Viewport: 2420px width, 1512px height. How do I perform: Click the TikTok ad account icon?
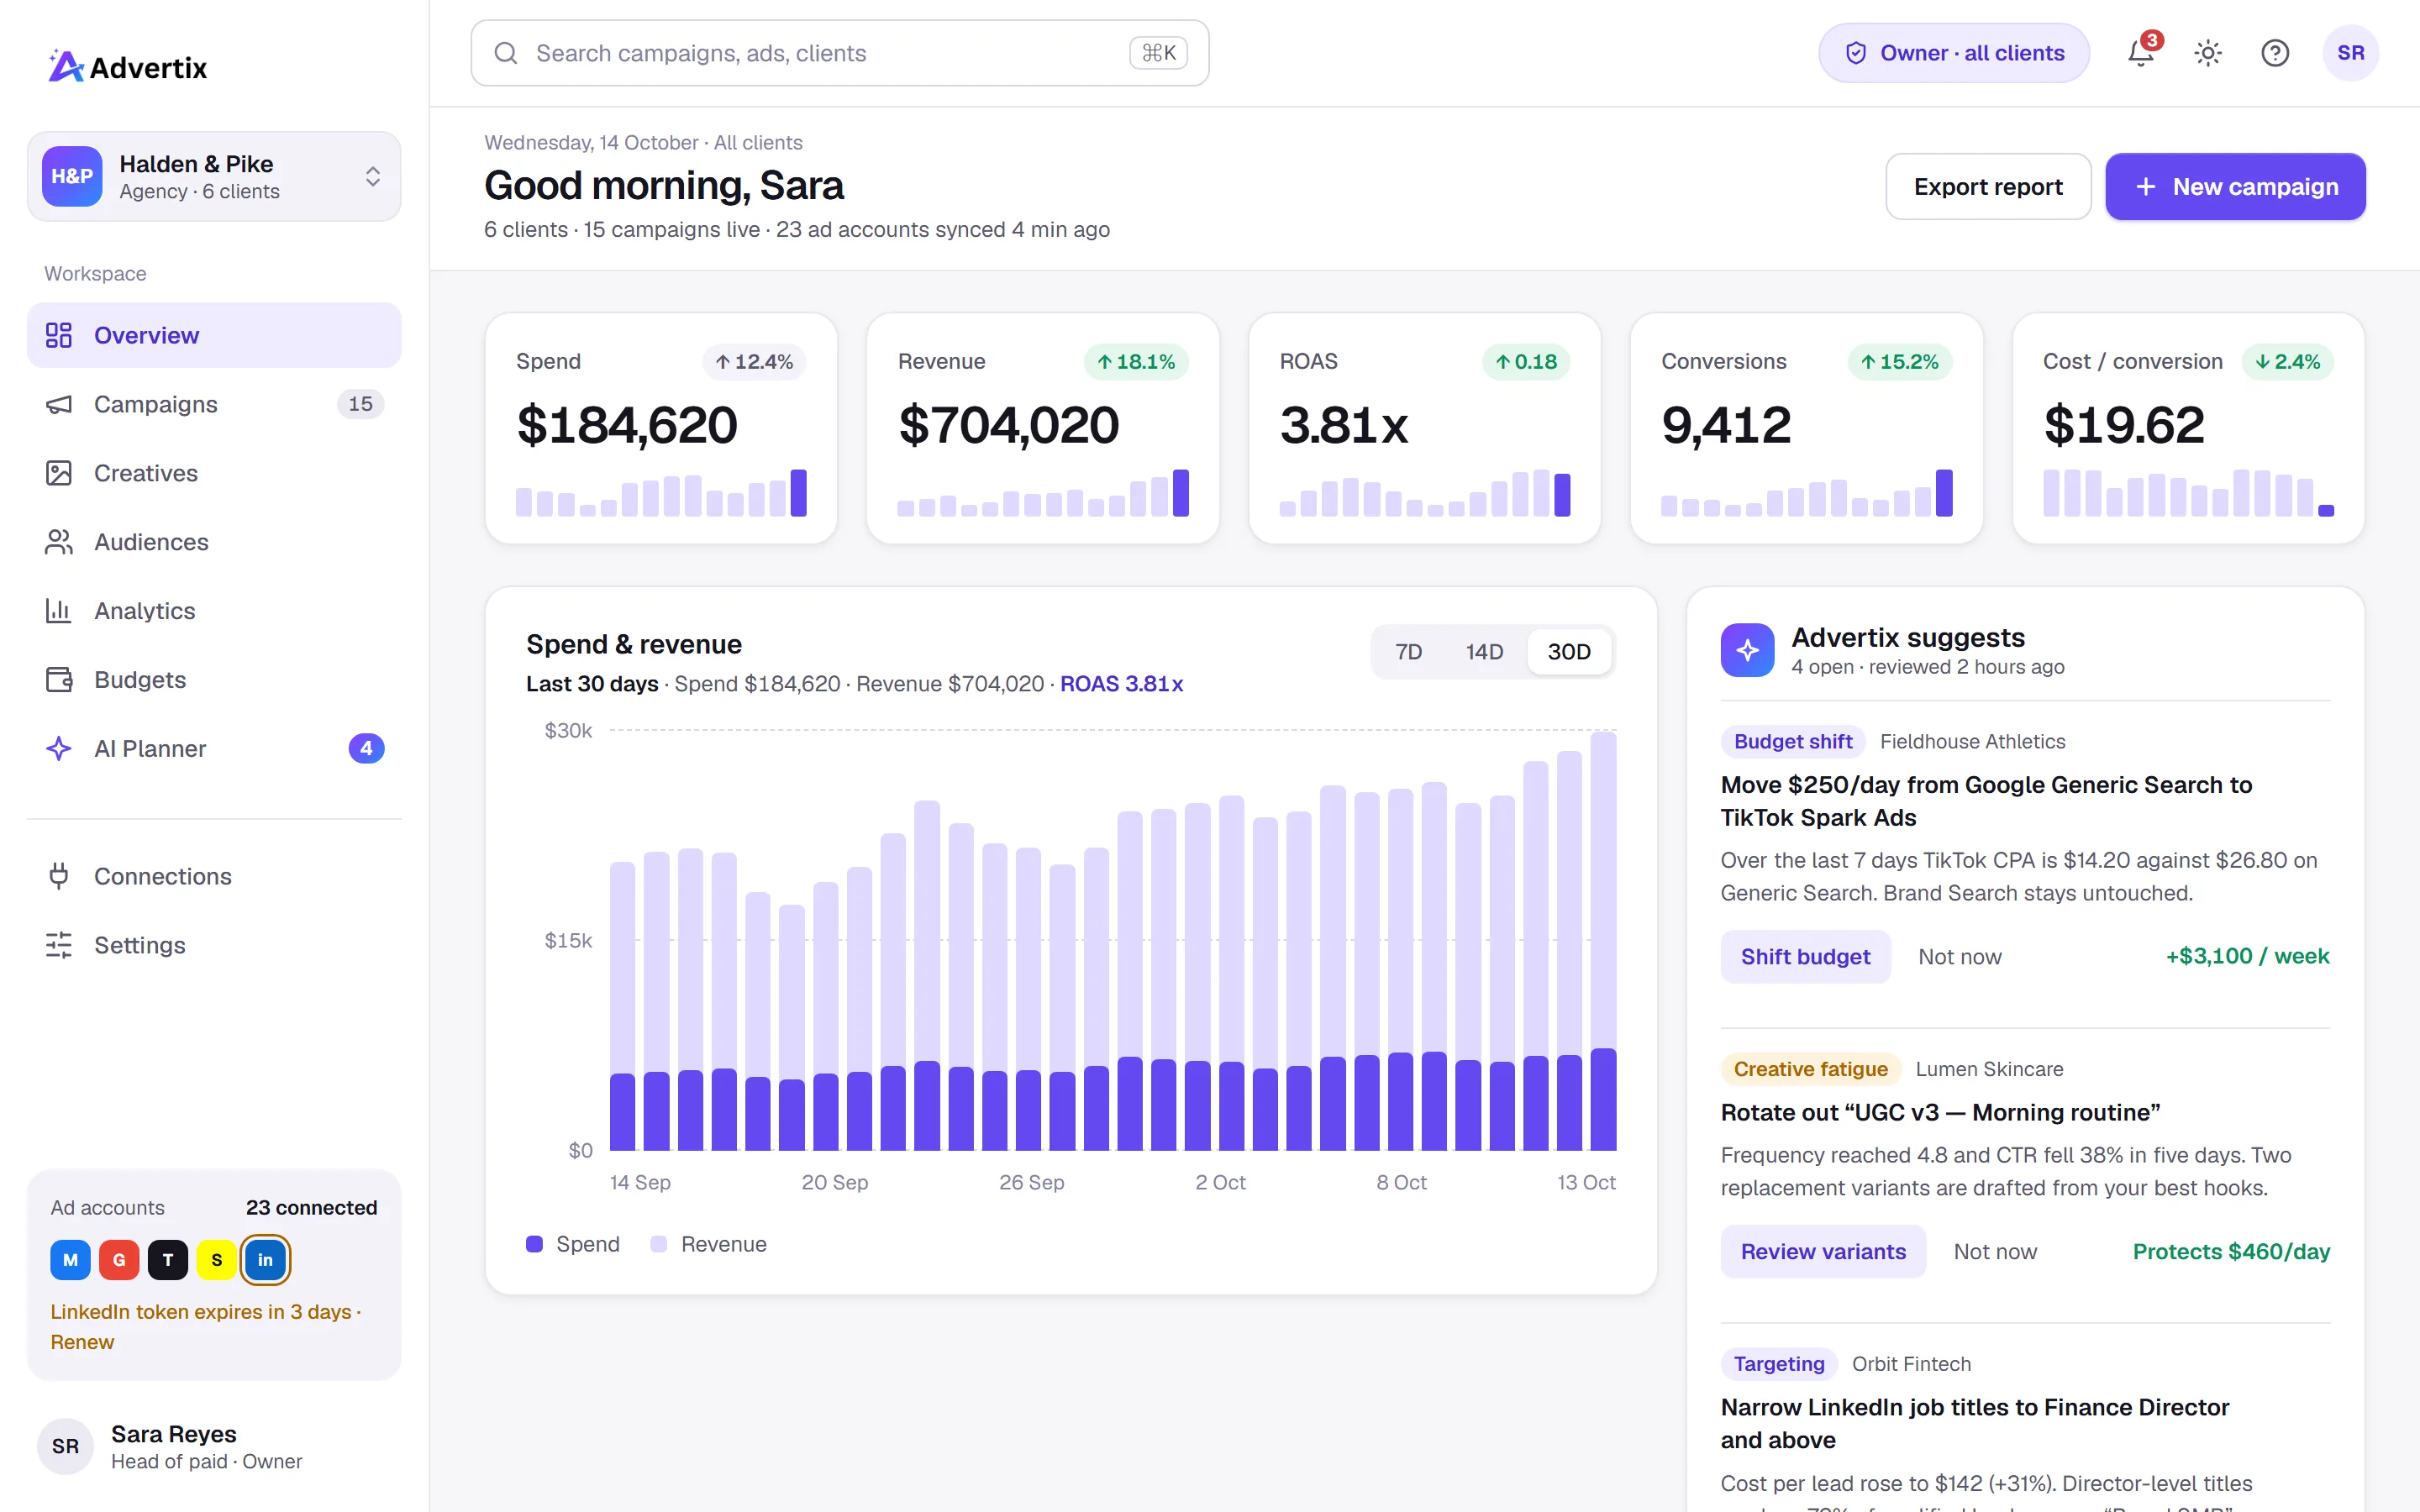tap(168, 1260)
